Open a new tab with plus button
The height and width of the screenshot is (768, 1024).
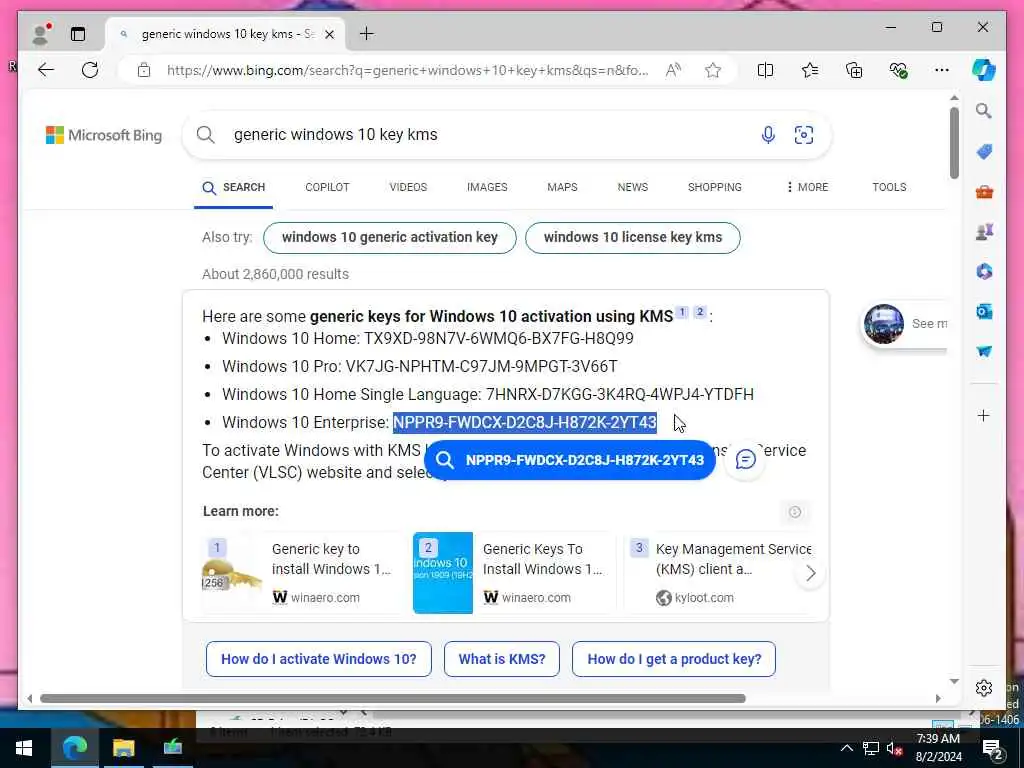pyautogui.click(x=367, y=33)
